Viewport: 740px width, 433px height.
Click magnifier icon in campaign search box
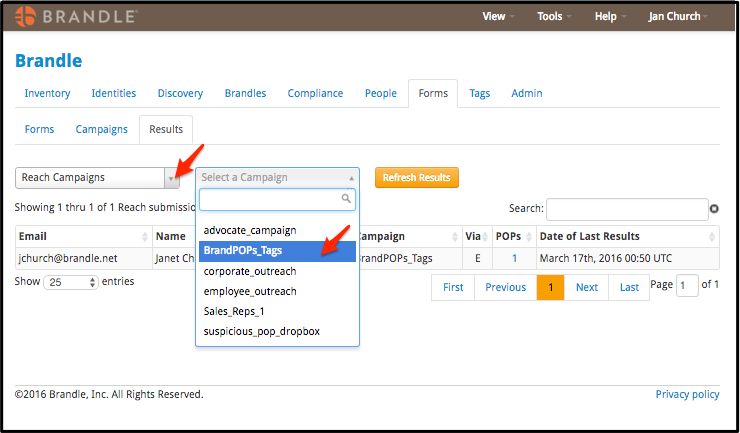(347, 200)
